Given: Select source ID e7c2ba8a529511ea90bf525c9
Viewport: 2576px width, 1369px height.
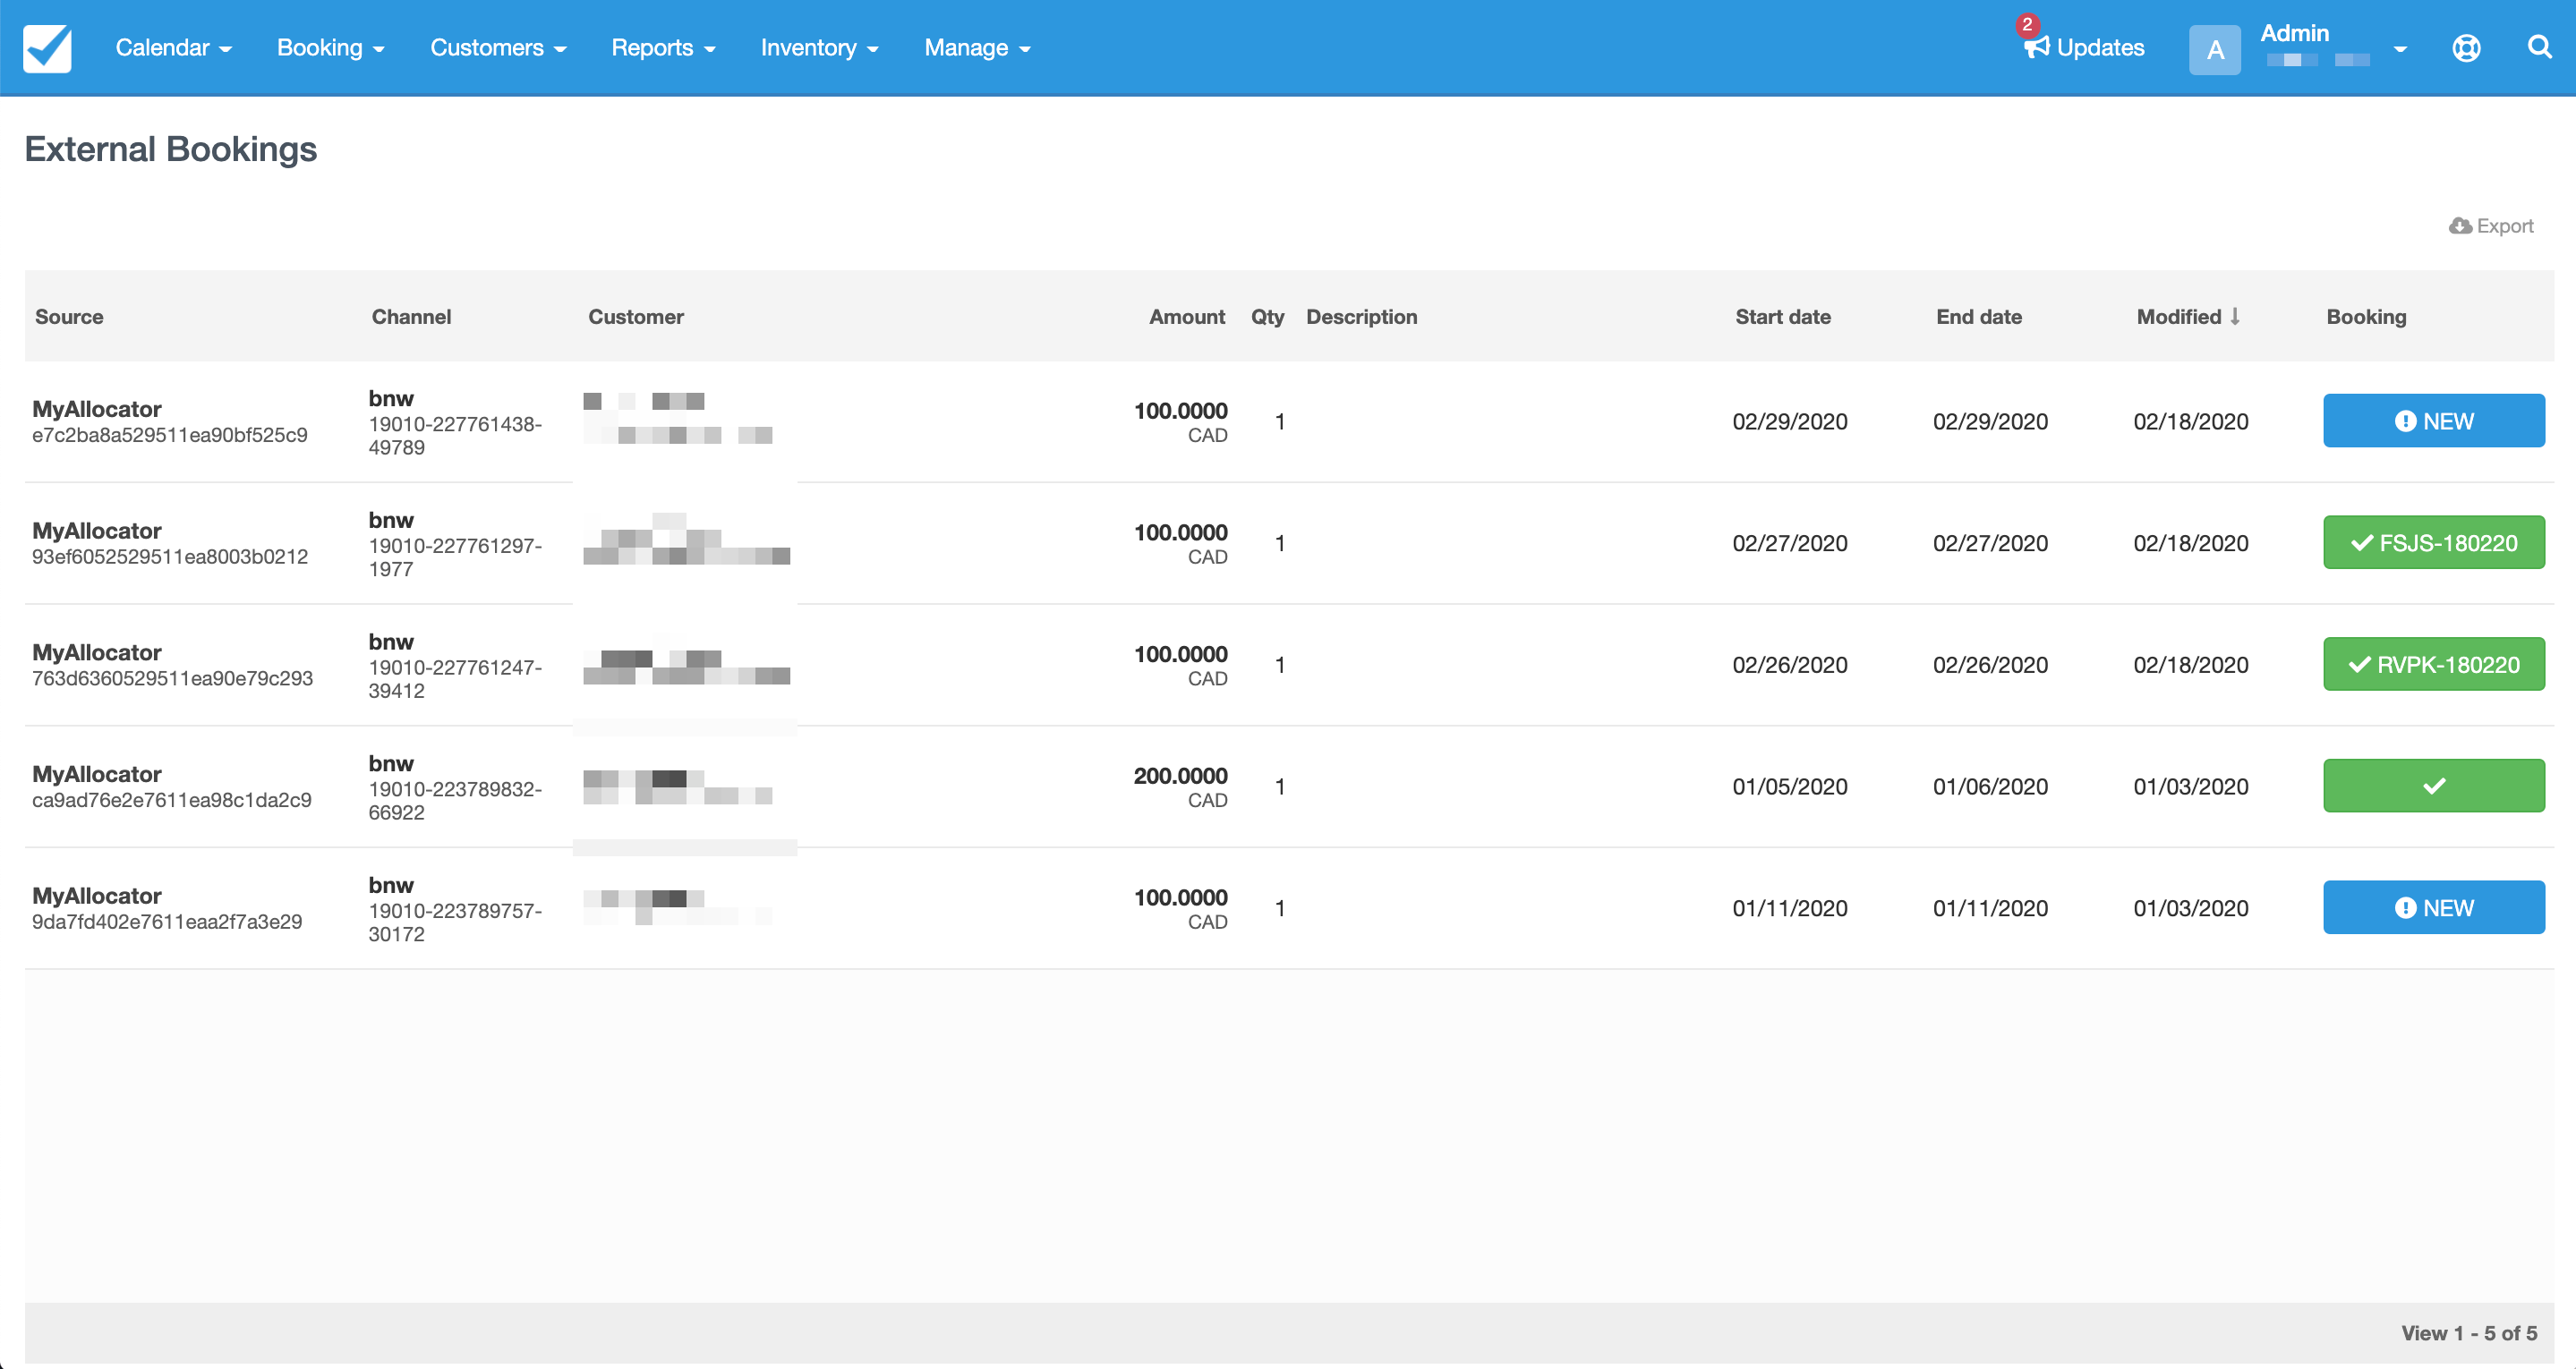Looking at the screenshot, I should 170,435.
